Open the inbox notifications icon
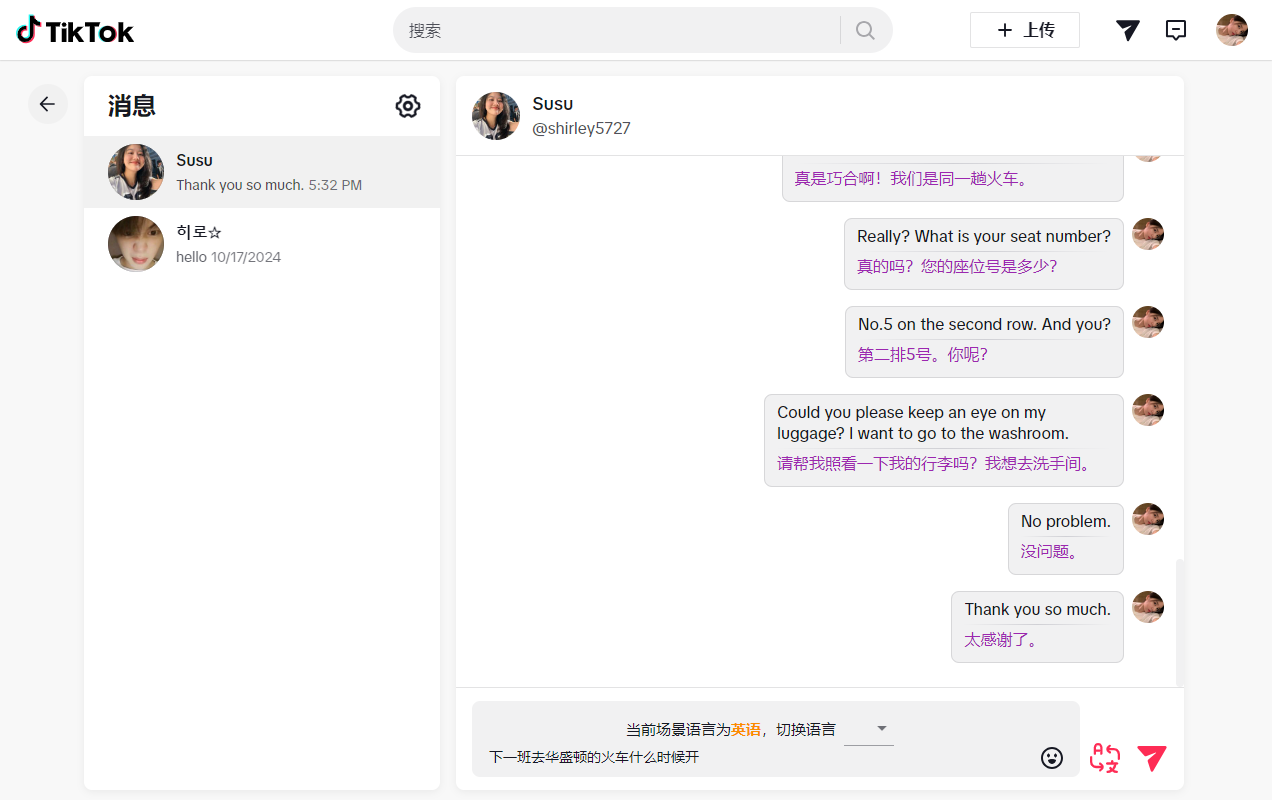The height and width of the screenshot is (800, 1280). point(1176,30)
